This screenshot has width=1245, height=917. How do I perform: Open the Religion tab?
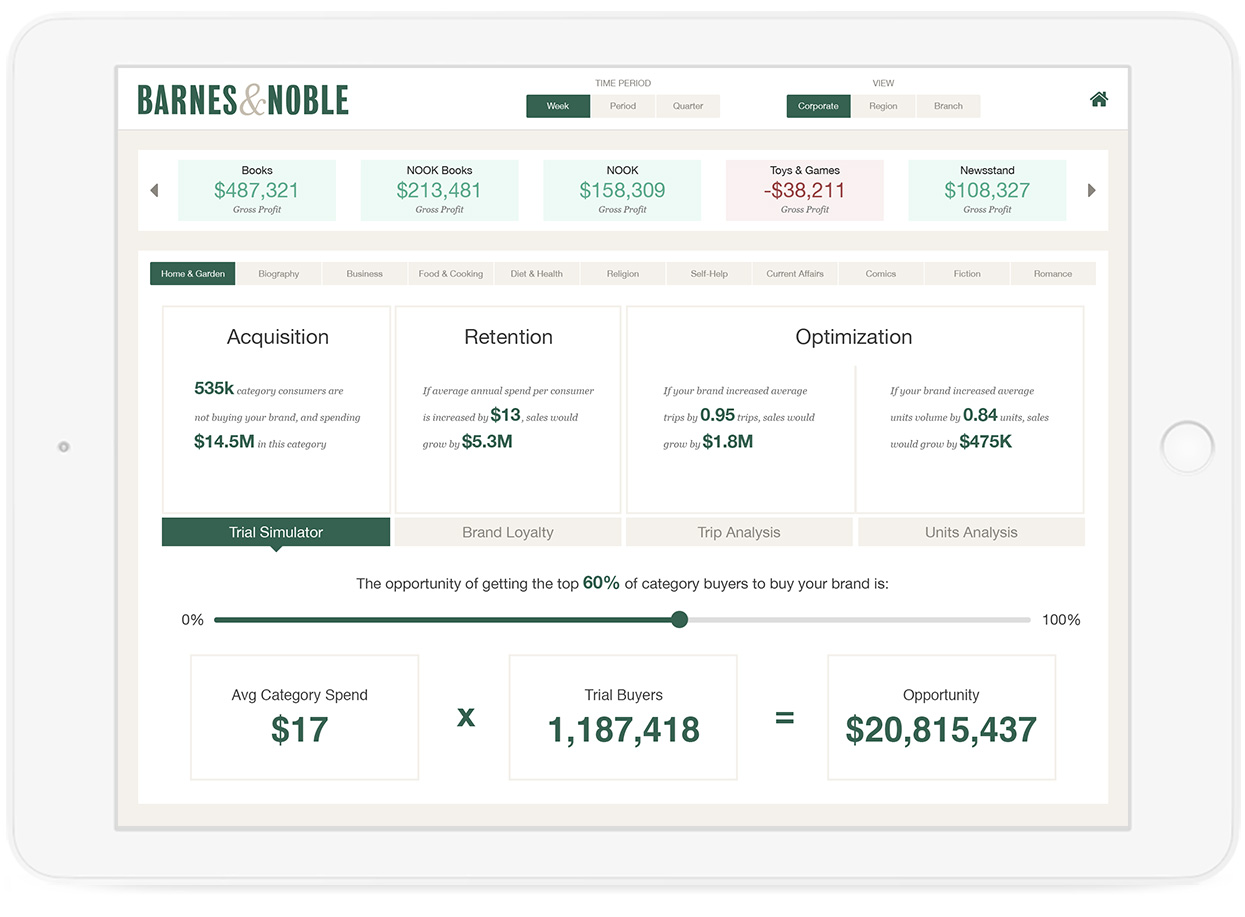point(623,274)
